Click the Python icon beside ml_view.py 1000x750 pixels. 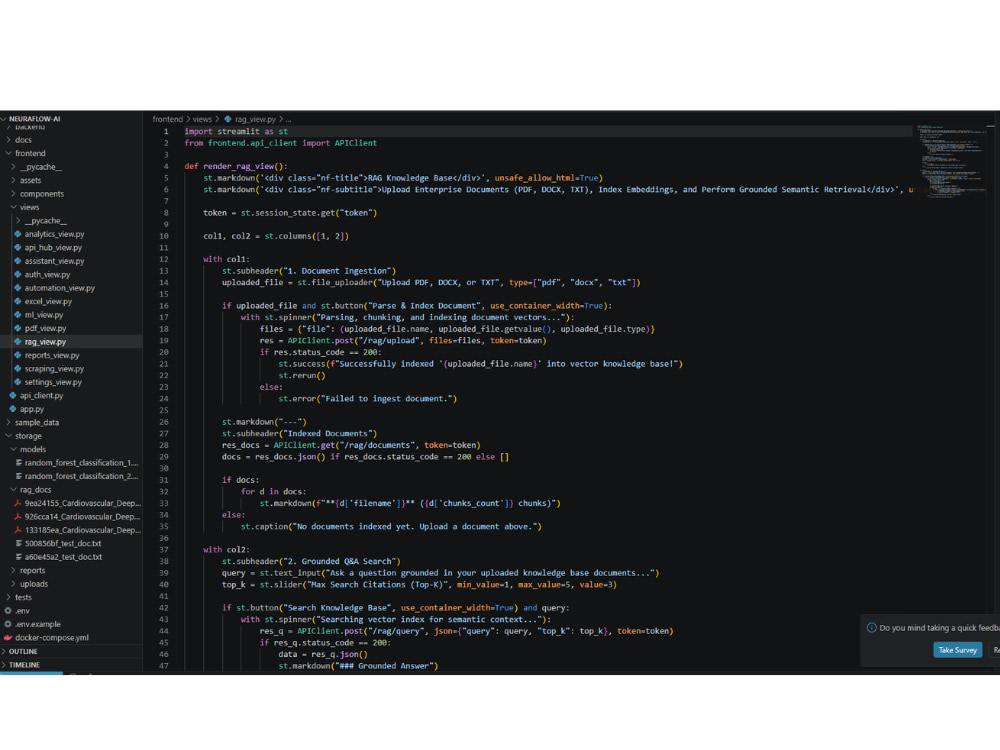(18, 314)
